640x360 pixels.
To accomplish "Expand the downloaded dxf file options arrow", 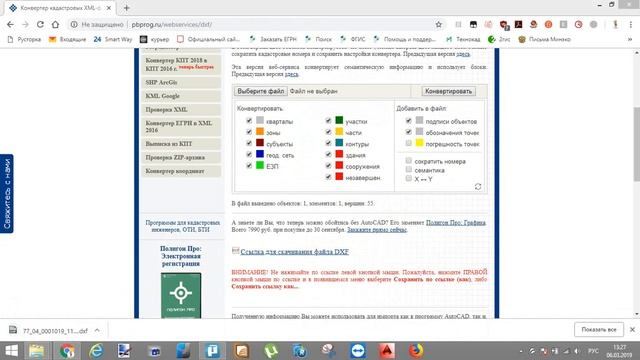I will pos(97,330).
